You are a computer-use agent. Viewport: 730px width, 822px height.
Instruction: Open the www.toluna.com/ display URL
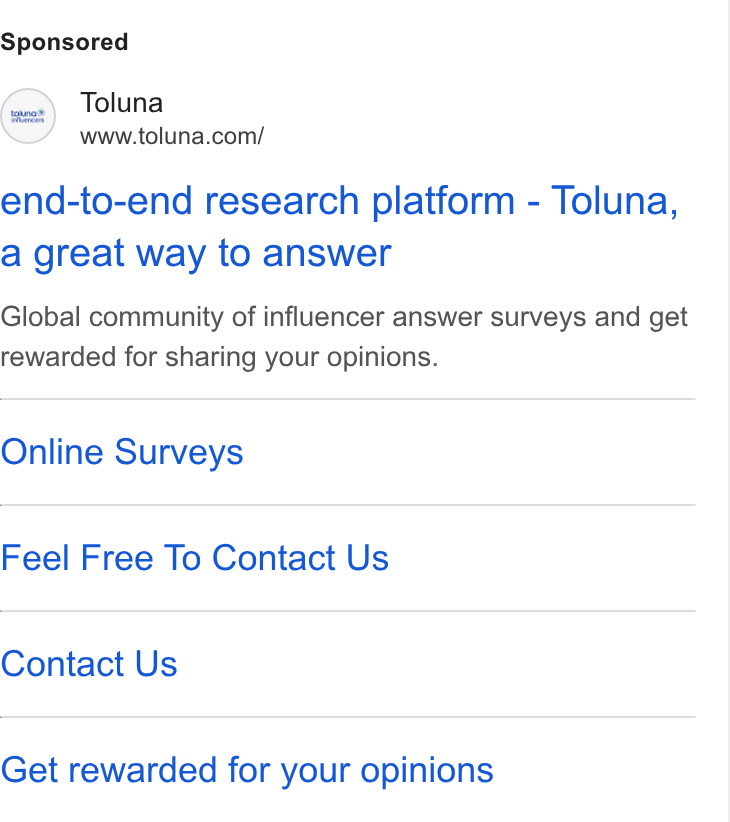pos(172,136)
